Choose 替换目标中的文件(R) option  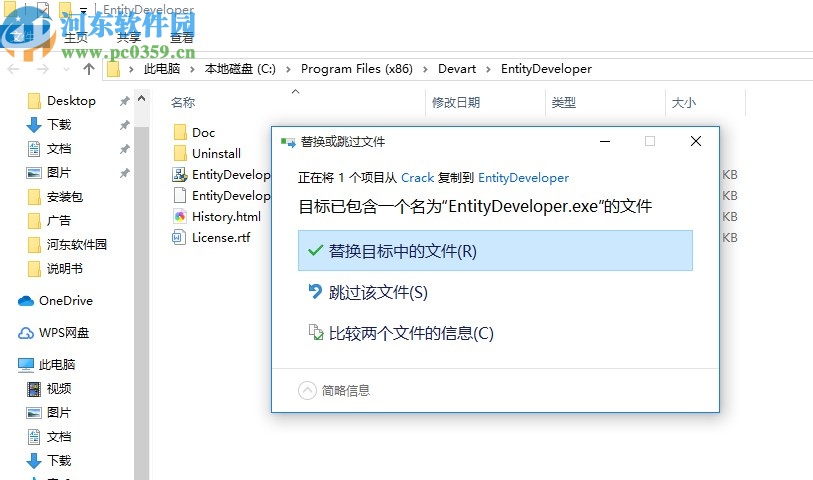(495, 251)
